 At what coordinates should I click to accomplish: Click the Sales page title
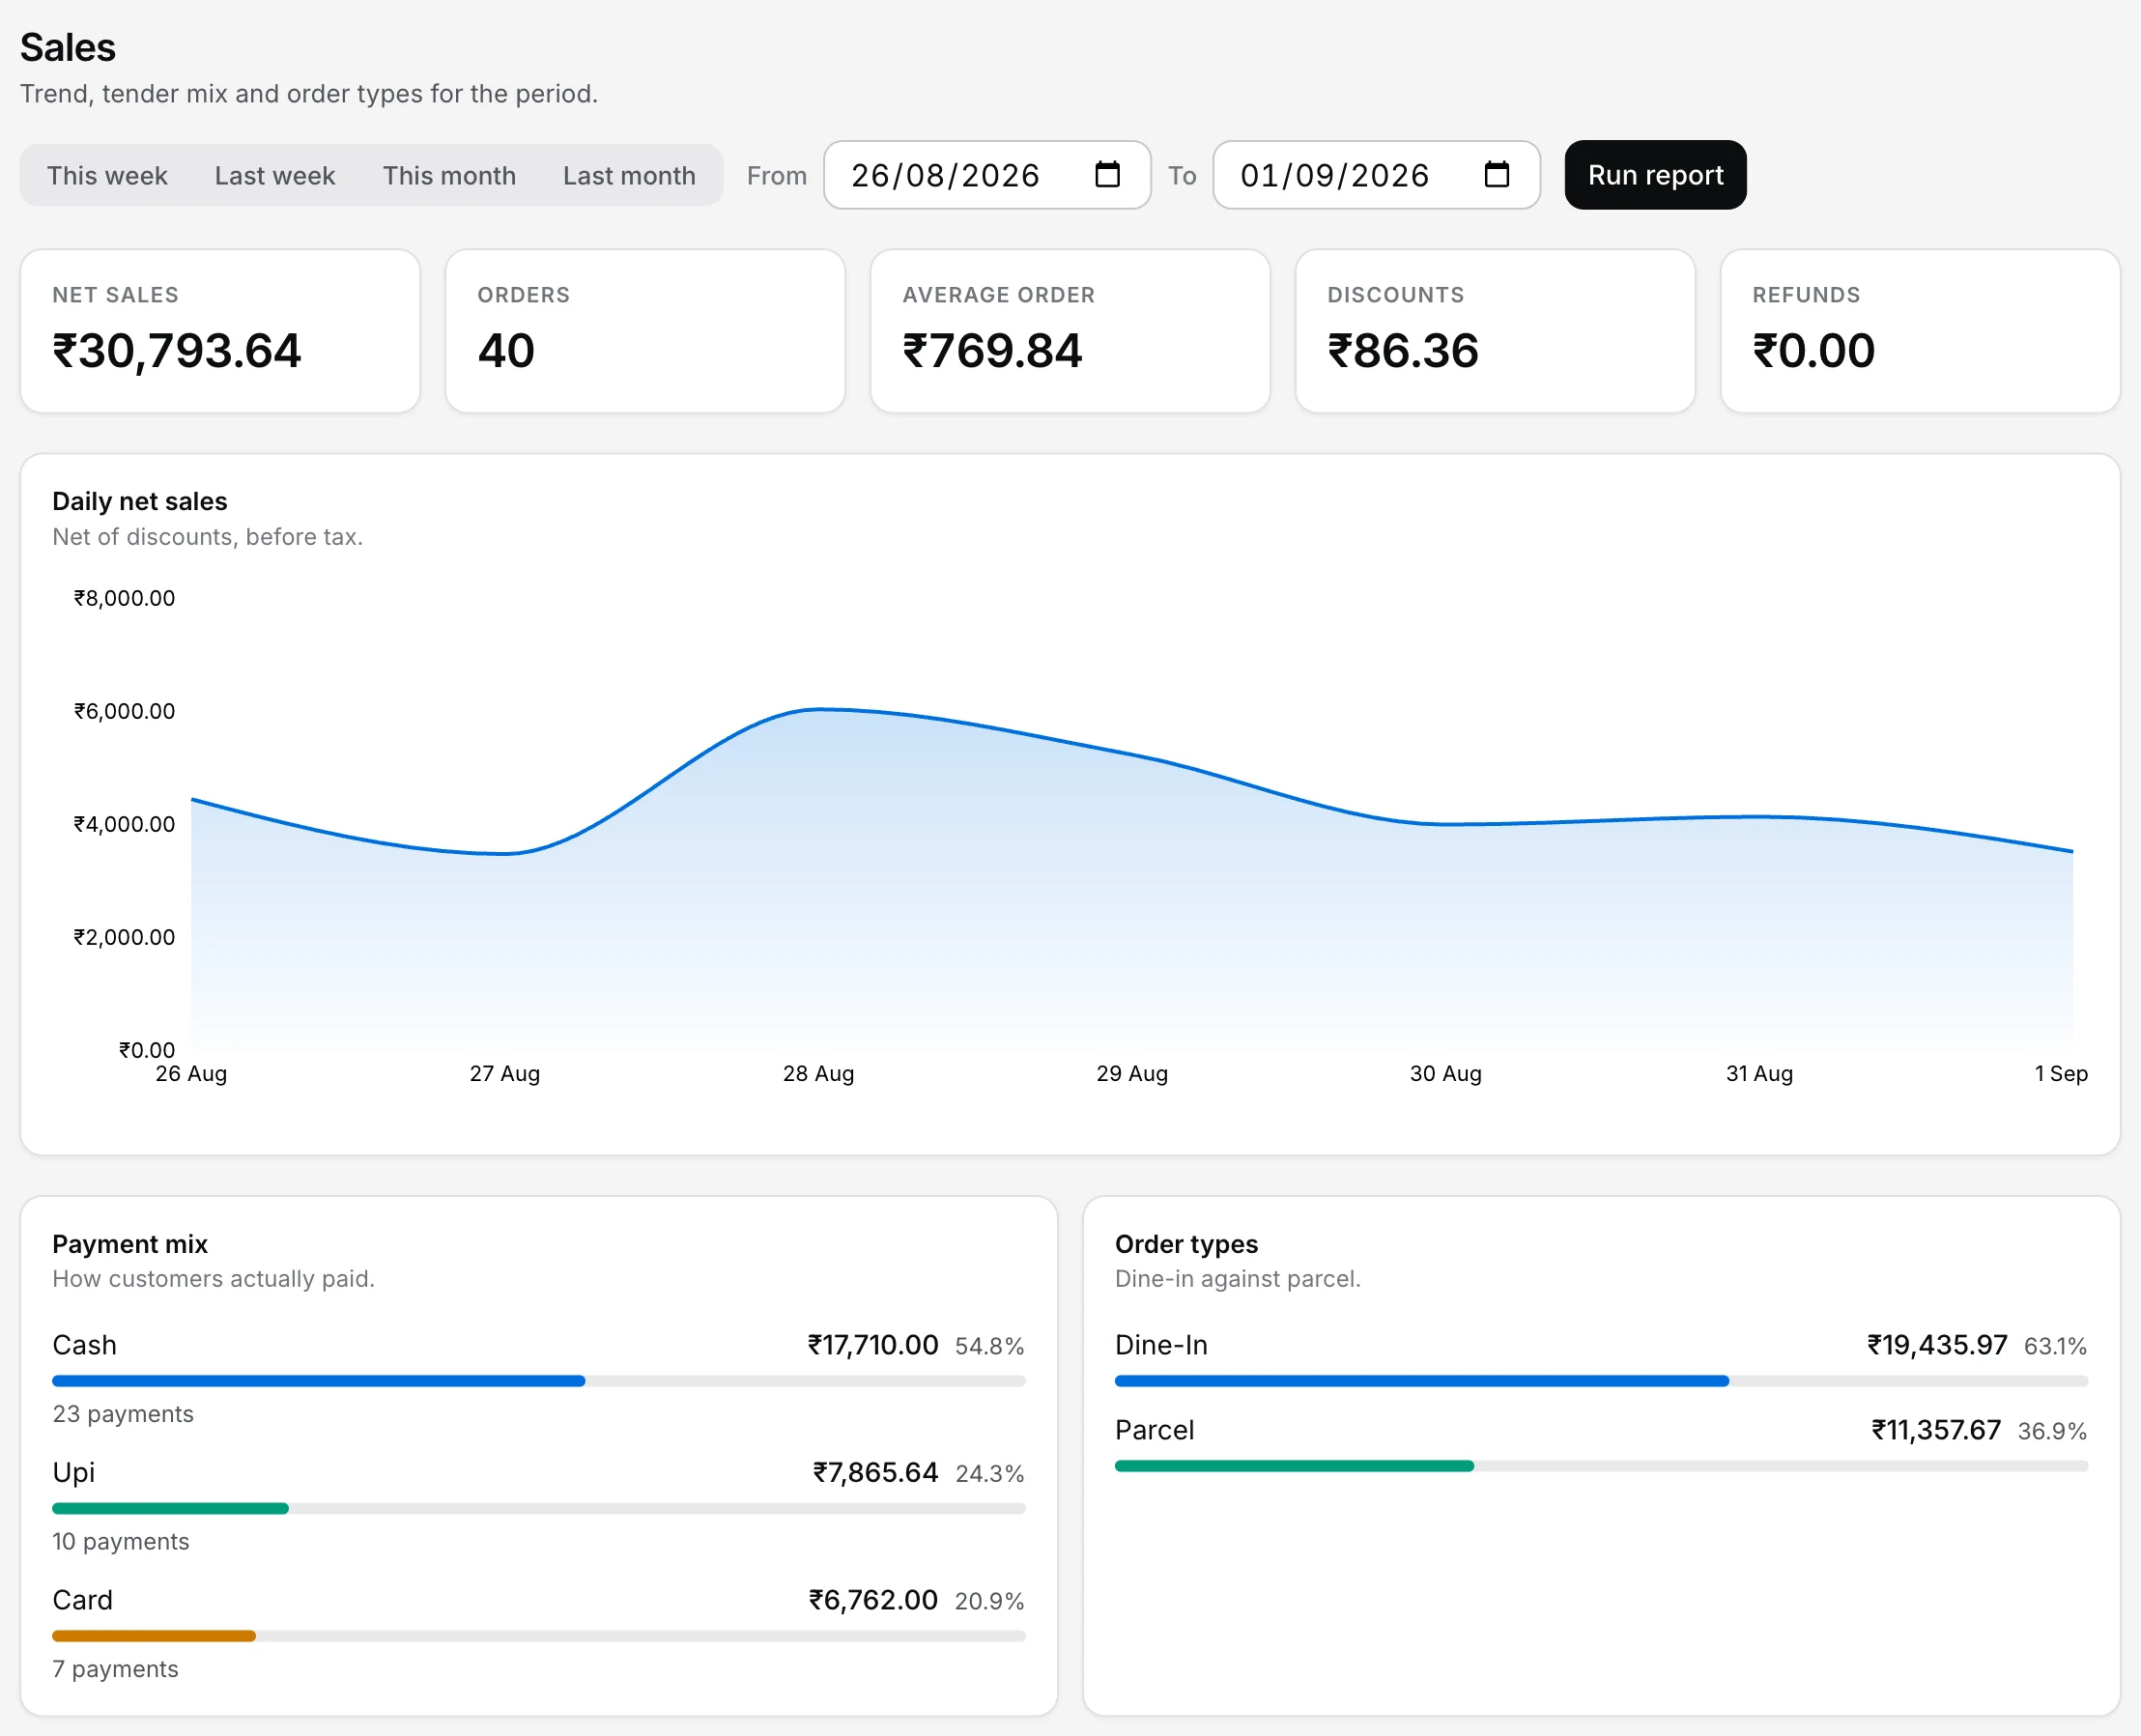pos(68,48)
